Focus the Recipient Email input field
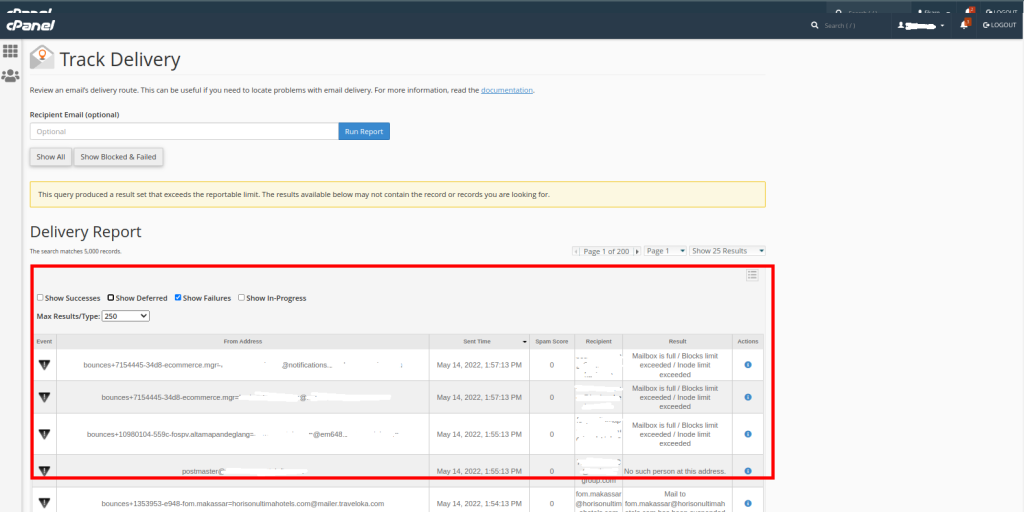Image resolution: width=1024 pixels, height=512 pixels. pyautogui.click(x=184, y=131)
